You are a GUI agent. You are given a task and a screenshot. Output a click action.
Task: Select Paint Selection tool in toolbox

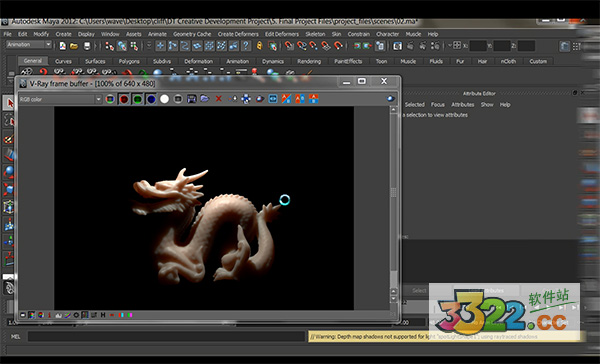click(x=9, y=138)
